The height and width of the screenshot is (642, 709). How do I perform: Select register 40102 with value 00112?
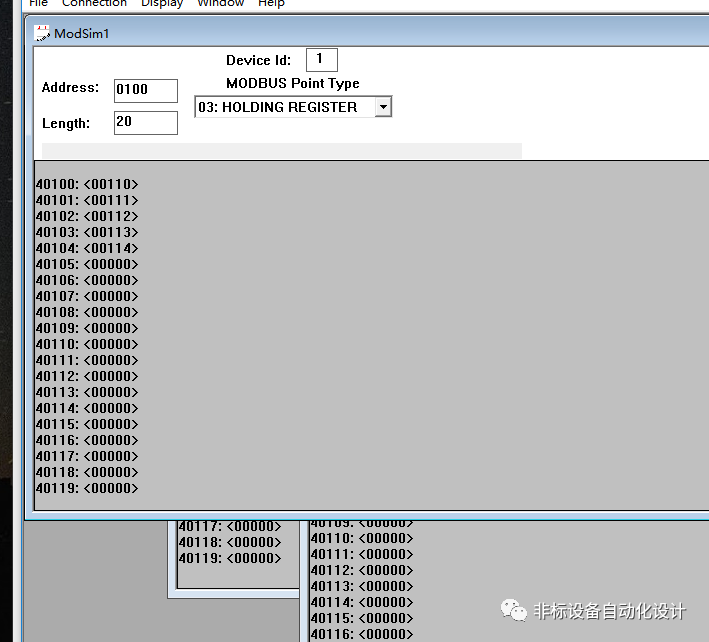click(x=87, y=216)
